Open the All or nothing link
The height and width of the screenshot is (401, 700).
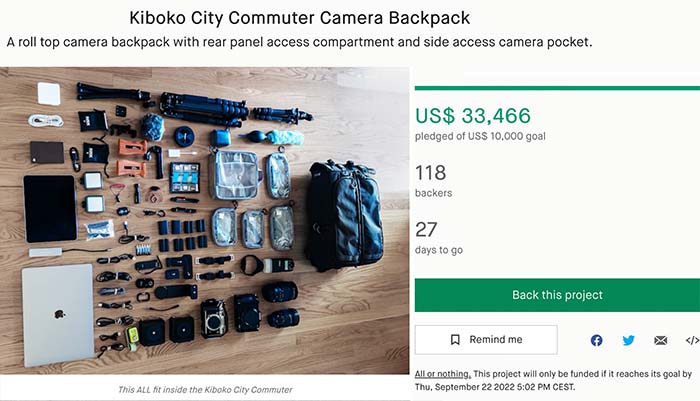442,372
